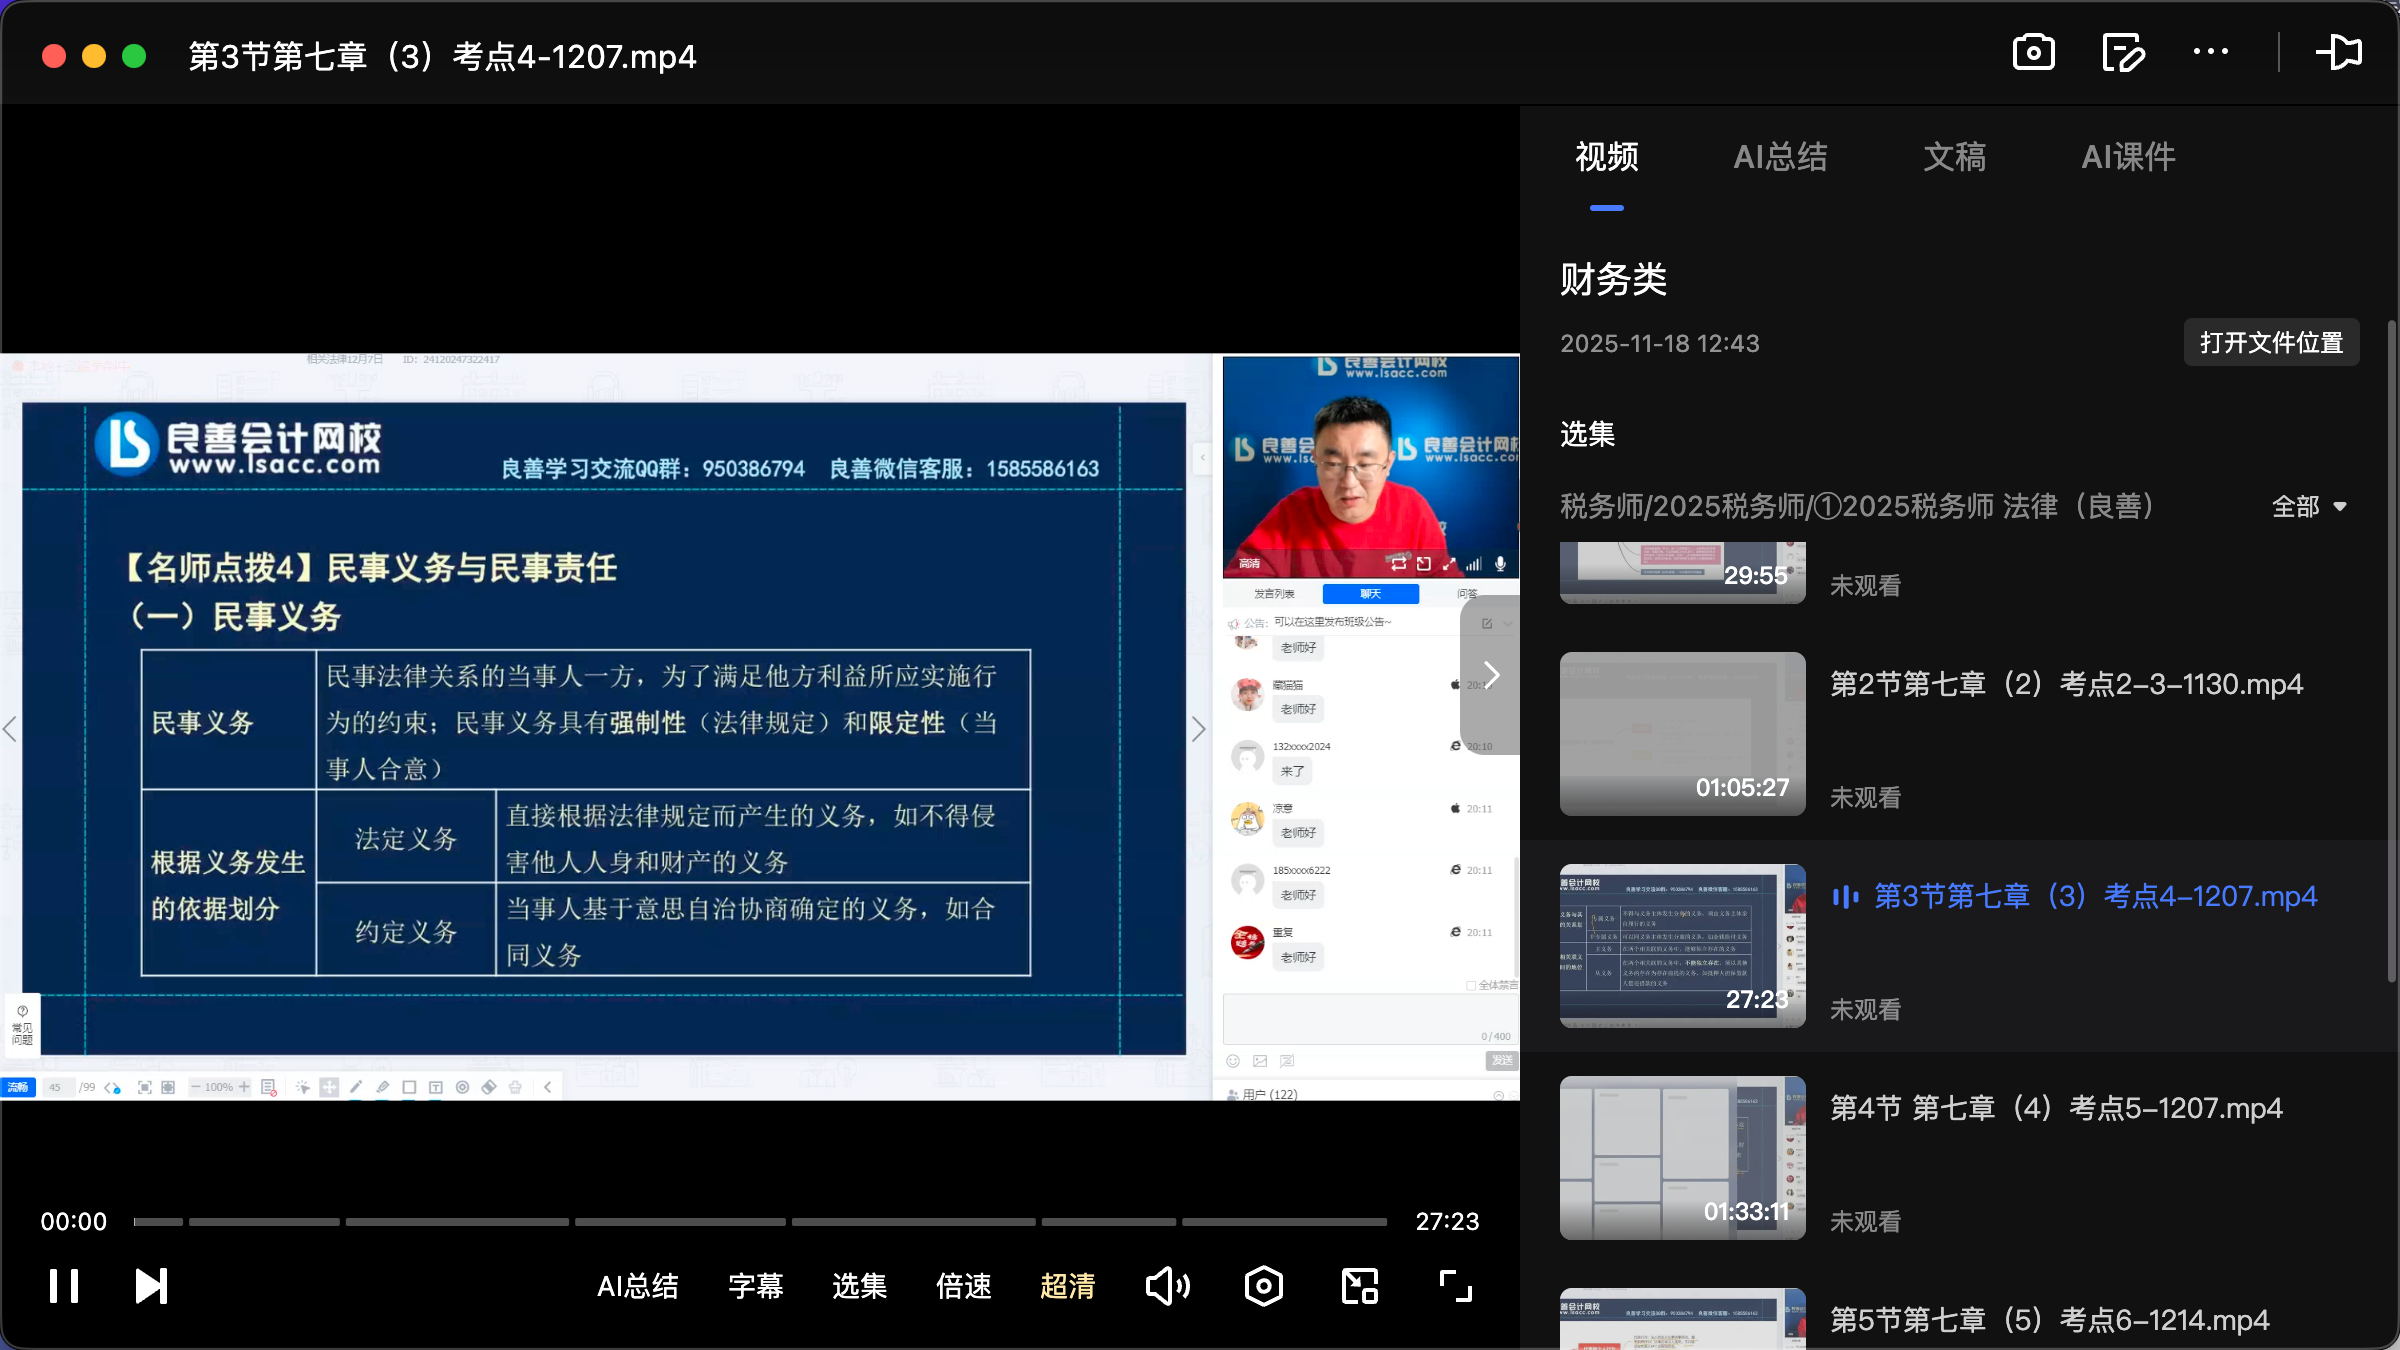Image resolution: width=2400 pixels, height=1350 pixels.
Task: Open the ... more options menu
Action: click(2212, 52)
